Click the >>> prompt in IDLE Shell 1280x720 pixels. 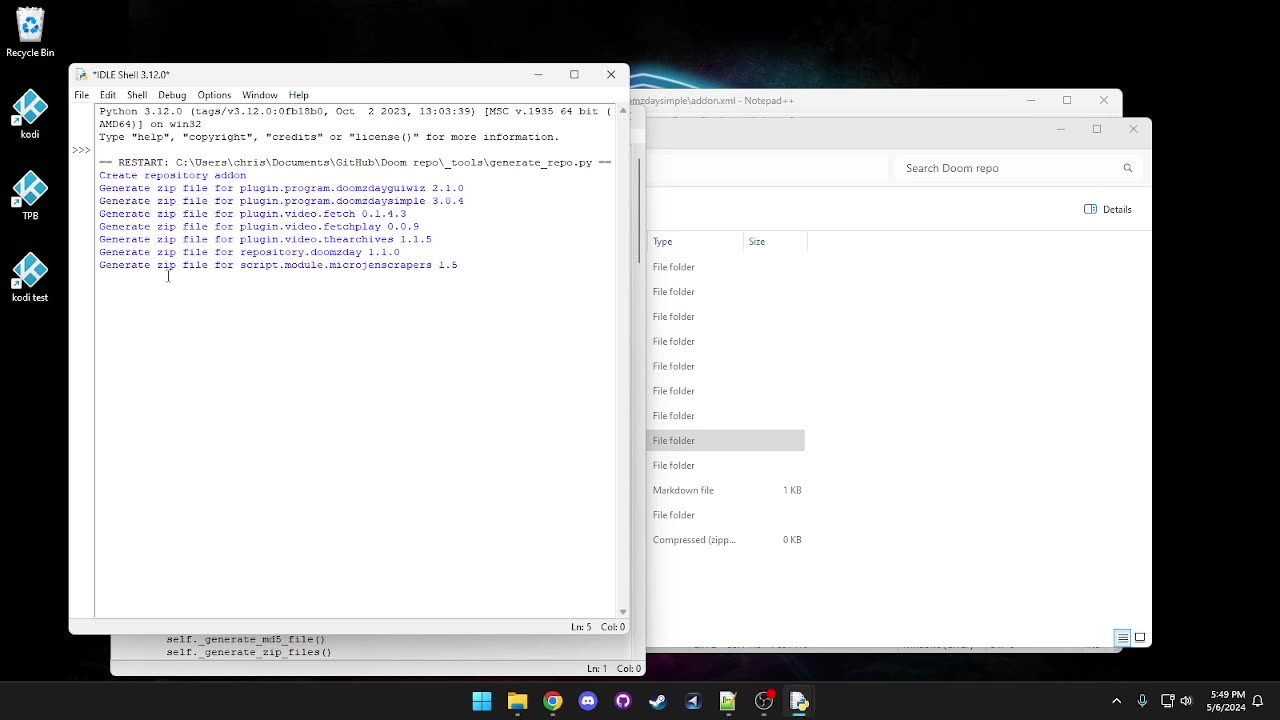(81, 150)
